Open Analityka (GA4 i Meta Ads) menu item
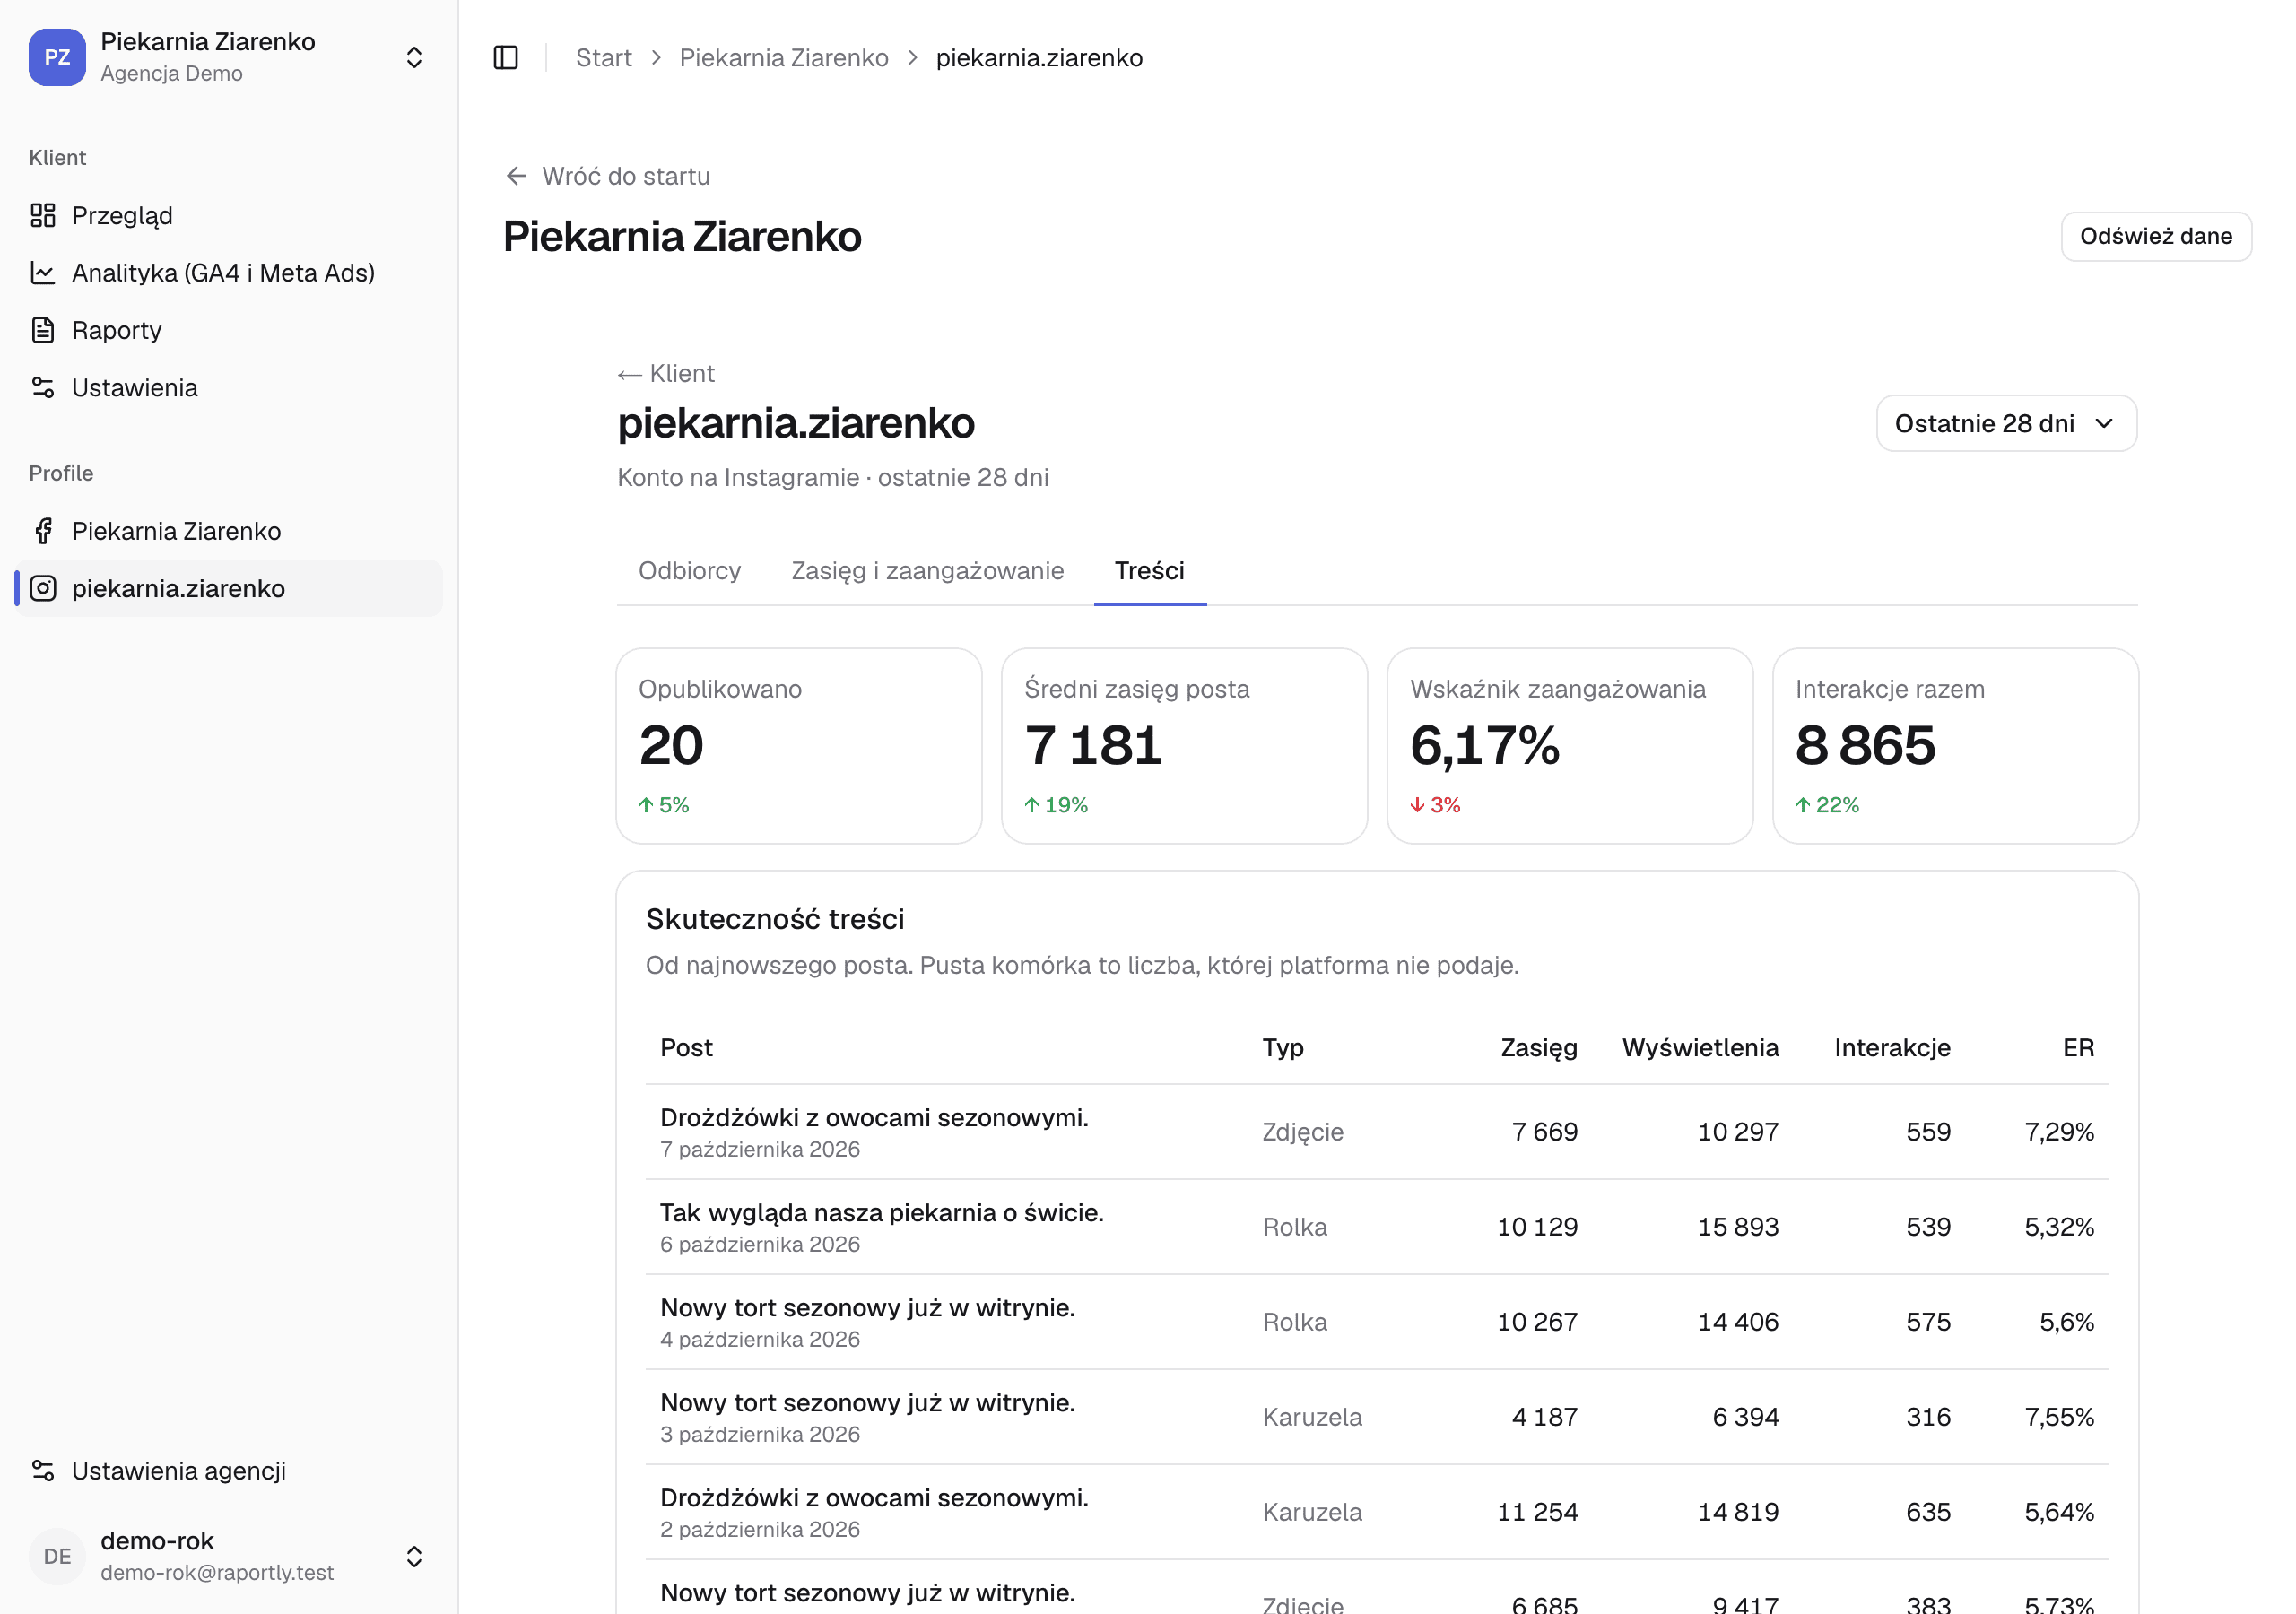The height and width of the screenshot is (1614, 2296). click(x=229, y=273)
